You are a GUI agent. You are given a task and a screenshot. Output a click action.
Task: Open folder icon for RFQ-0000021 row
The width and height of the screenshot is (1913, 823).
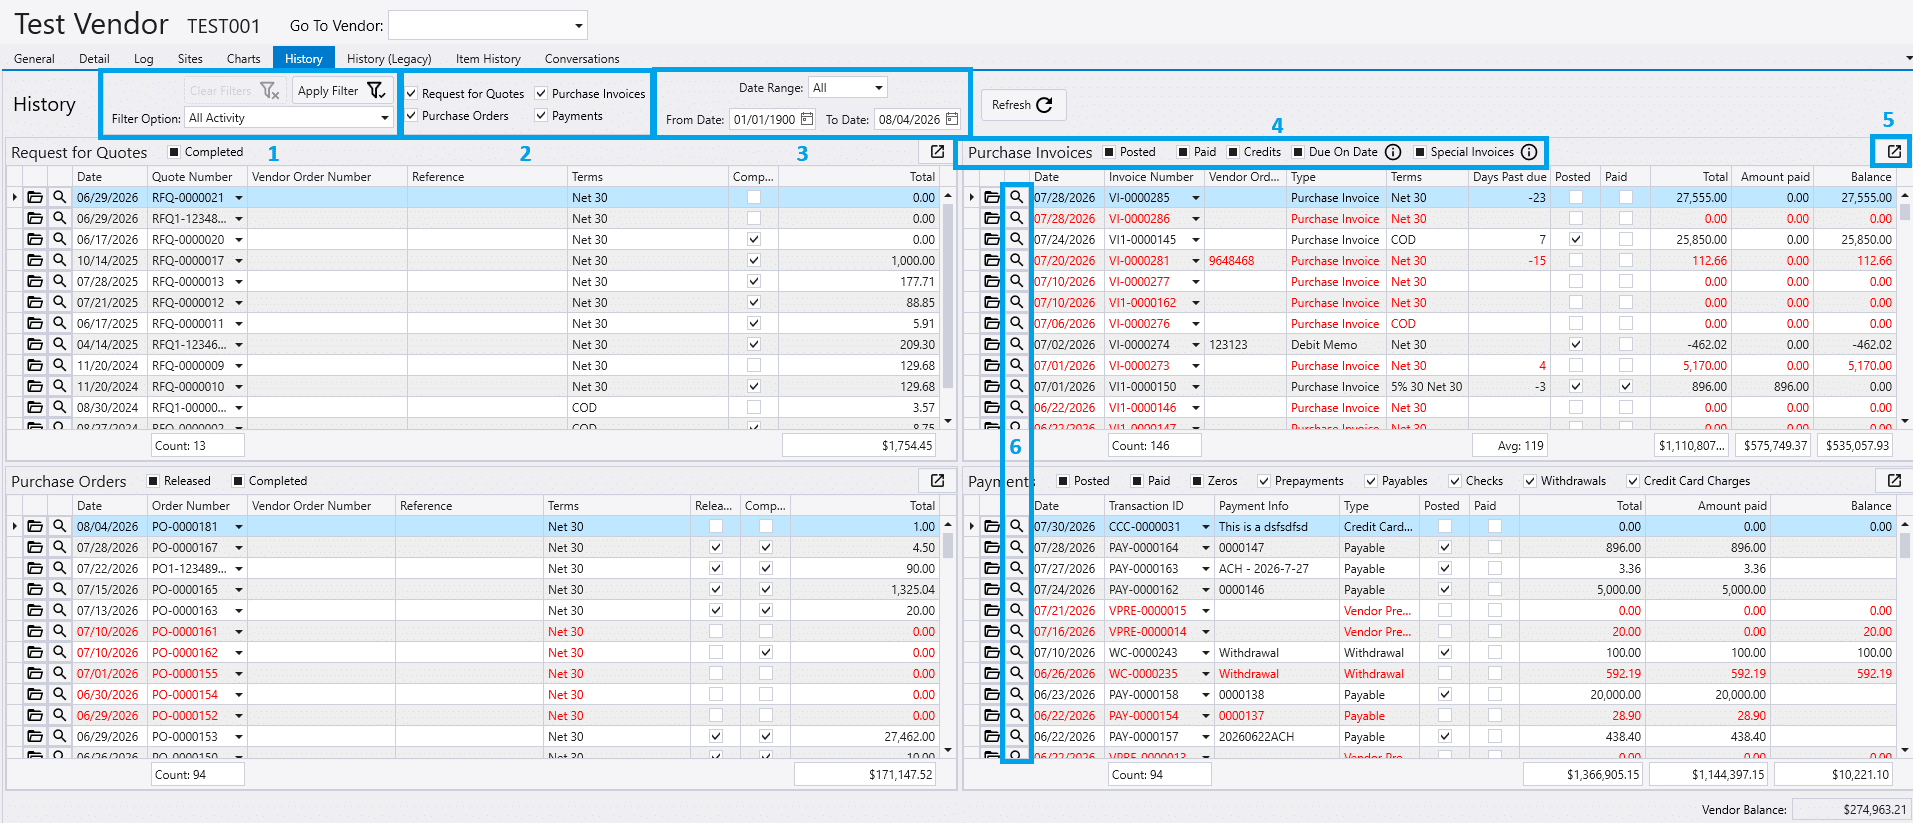pos(35,198)
